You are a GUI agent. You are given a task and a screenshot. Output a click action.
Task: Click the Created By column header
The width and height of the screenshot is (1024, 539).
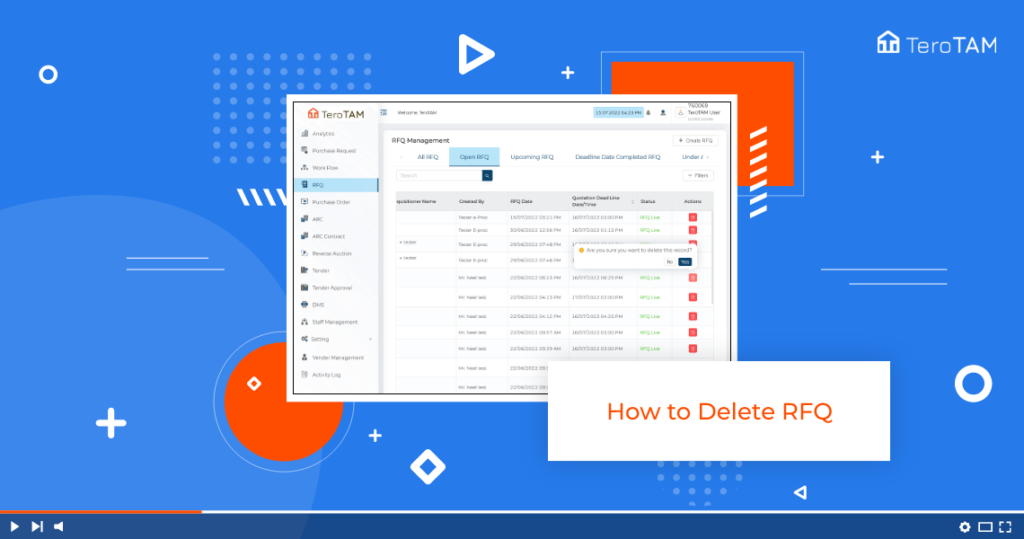point(472,201)
